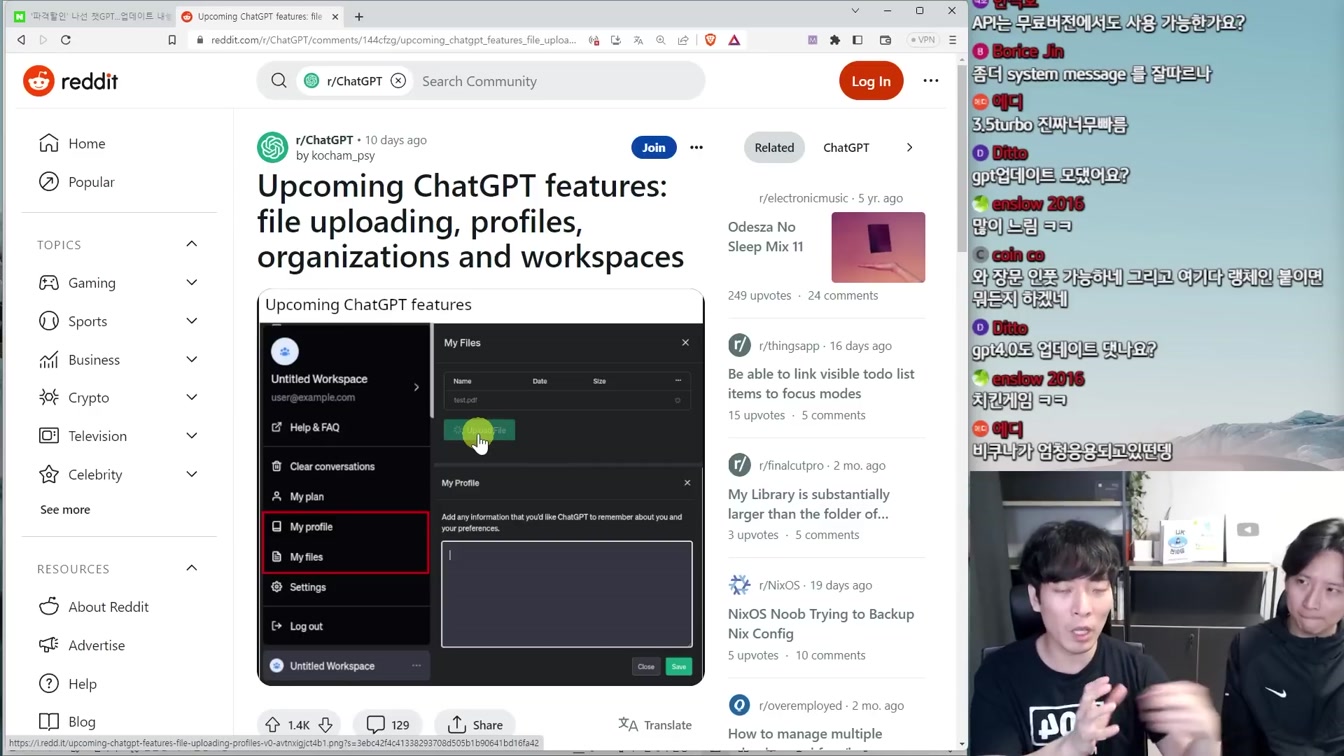Open the Odesza No Sleep Mix 11 post
1344x756 pixels.
(765, 237)
